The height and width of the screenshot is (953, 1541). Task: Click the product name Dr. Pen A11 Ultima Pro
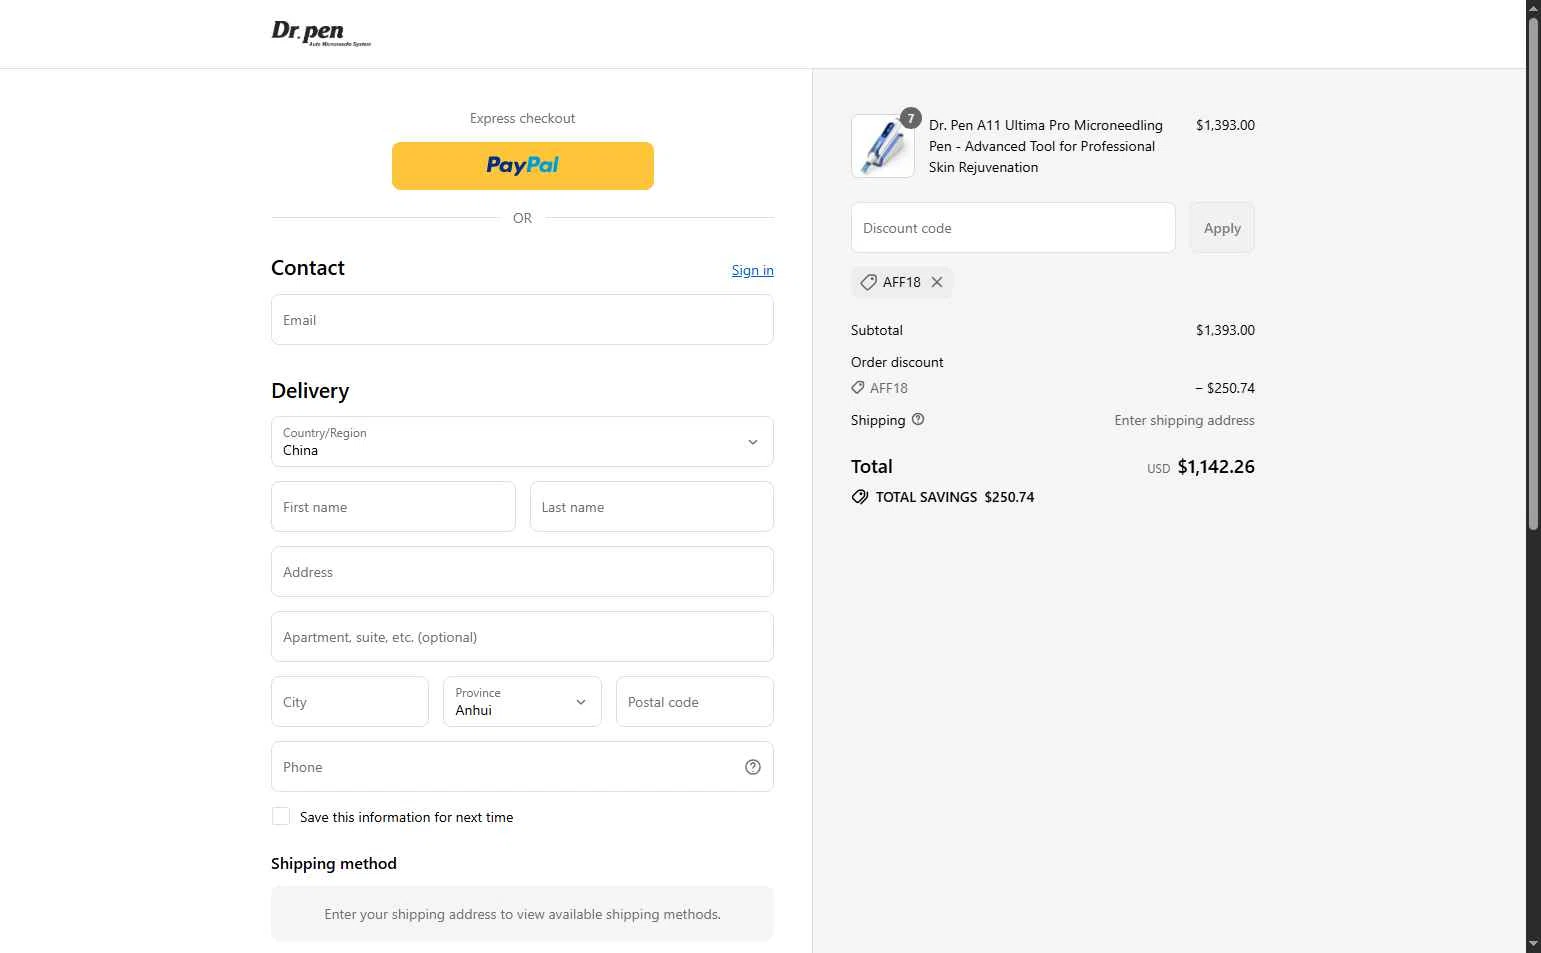click(x=1046, y=146)
